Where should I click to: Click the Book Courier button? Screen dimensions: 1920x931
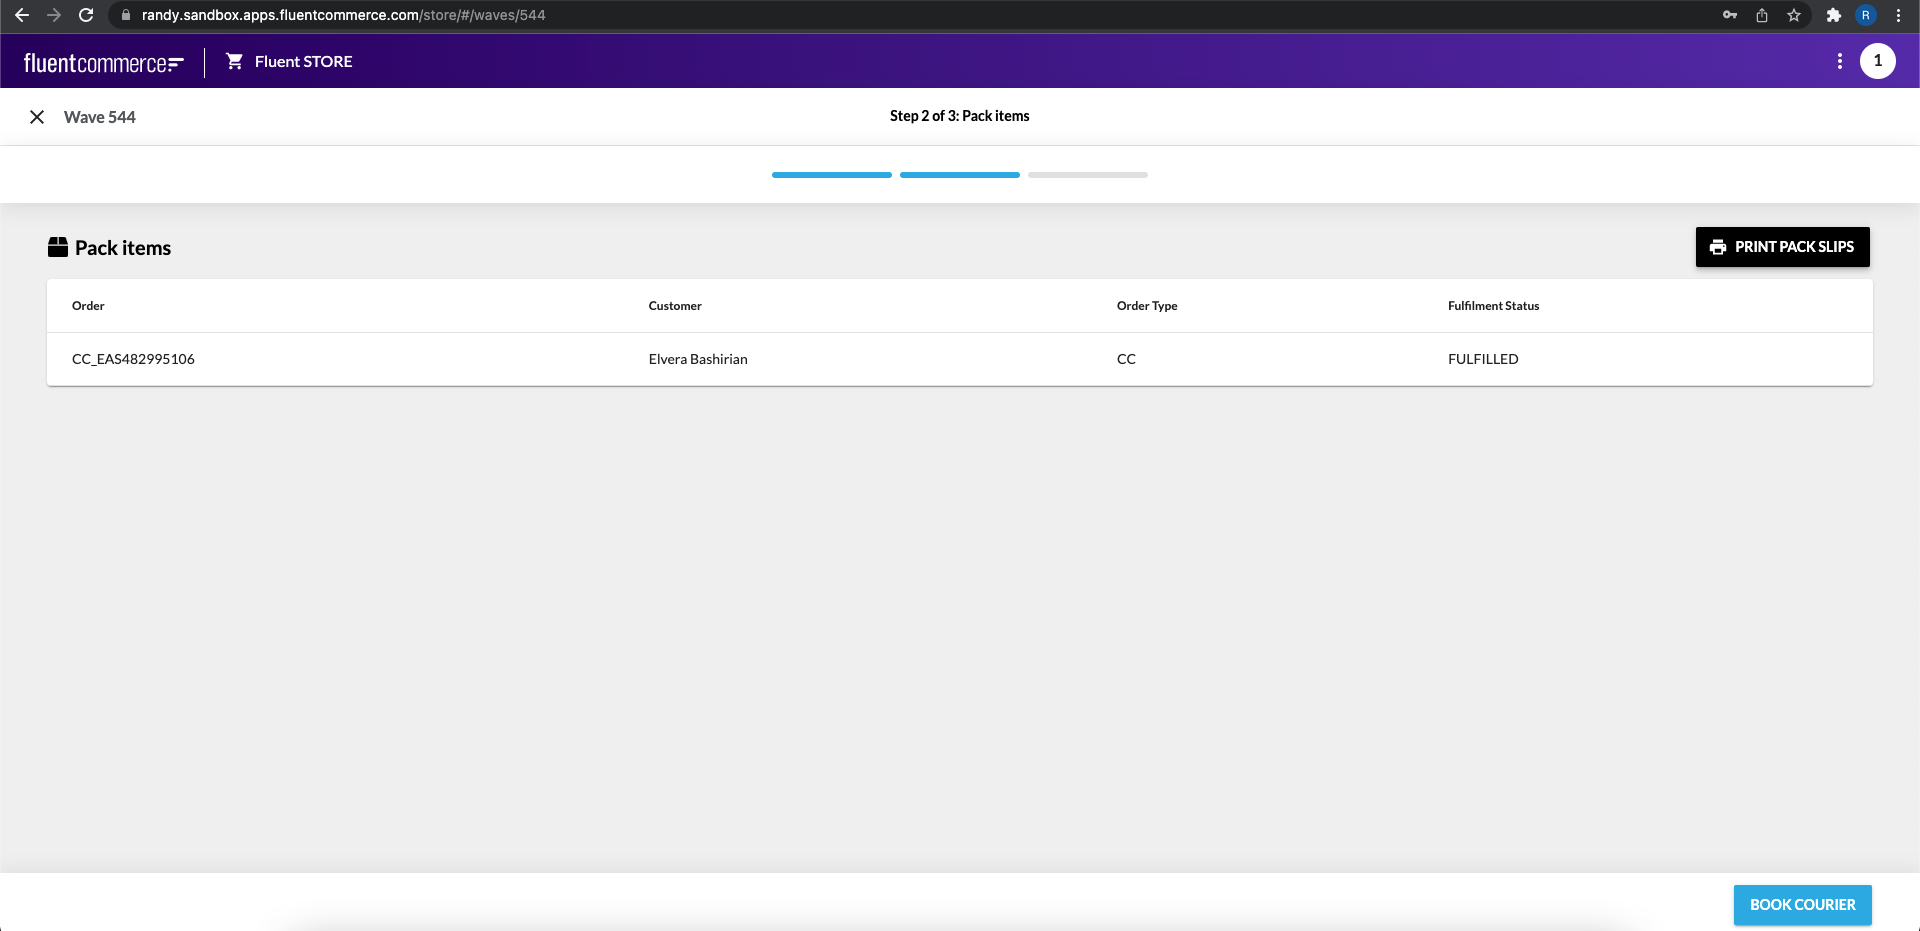(1802, 905)
